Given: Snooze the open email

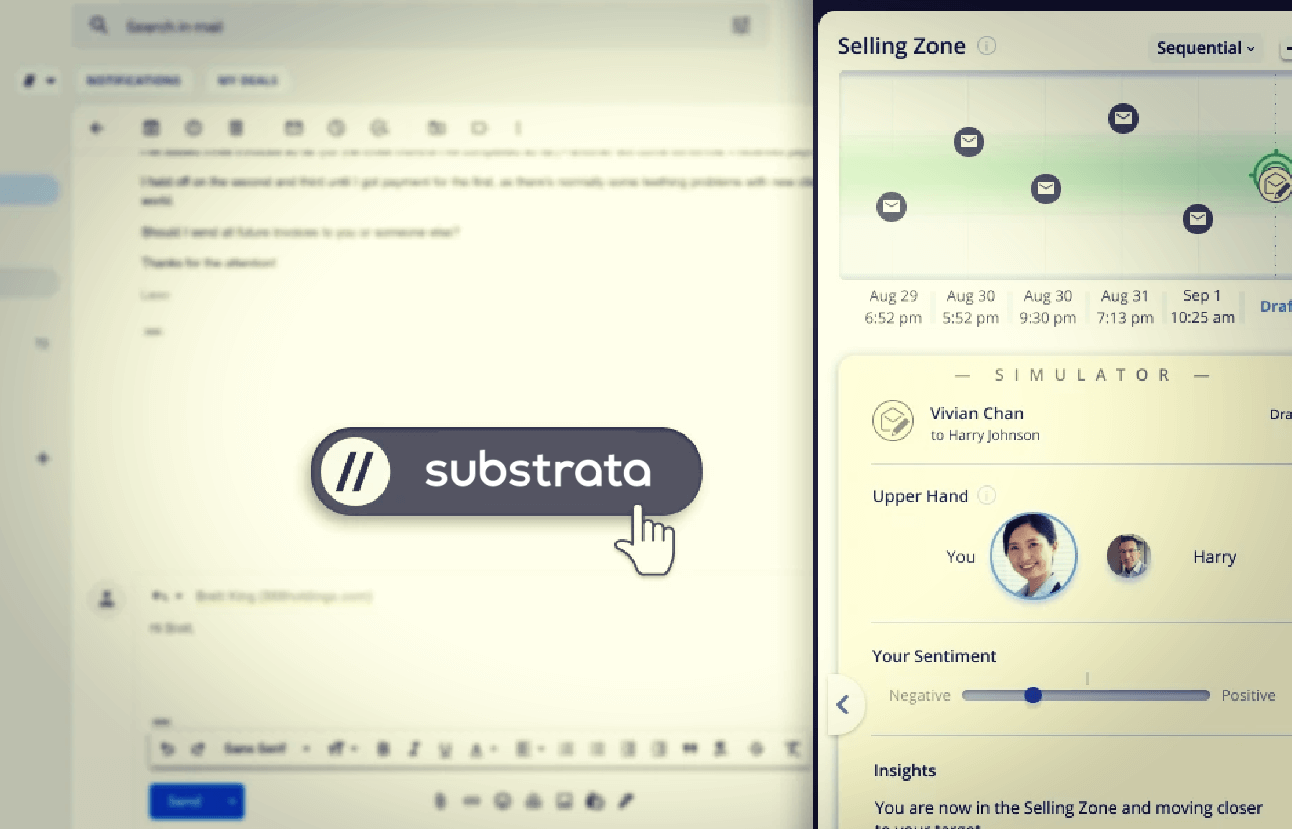Looking at the screenshot, I should (336, 128).
